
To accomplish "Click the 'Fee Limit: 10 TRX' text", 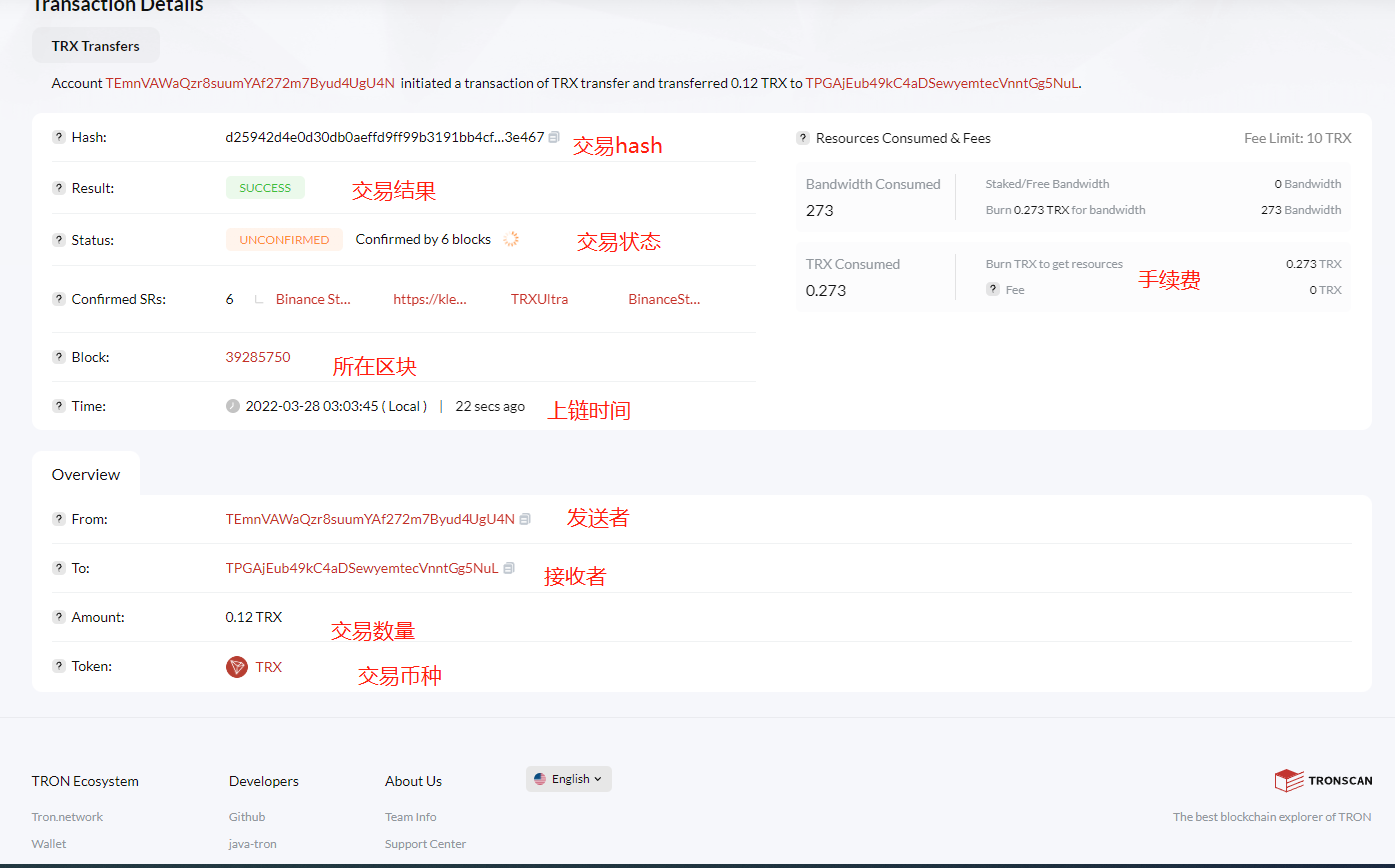I will coord(1298,138).
